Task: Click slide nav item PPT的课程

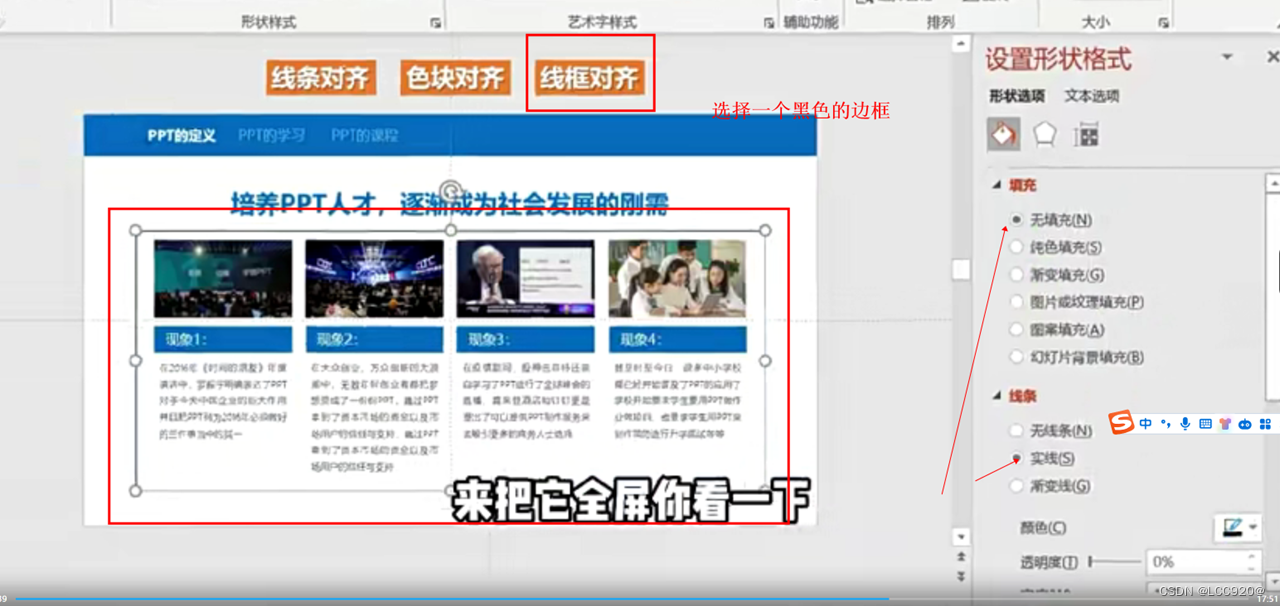Action: coord(365,135)
